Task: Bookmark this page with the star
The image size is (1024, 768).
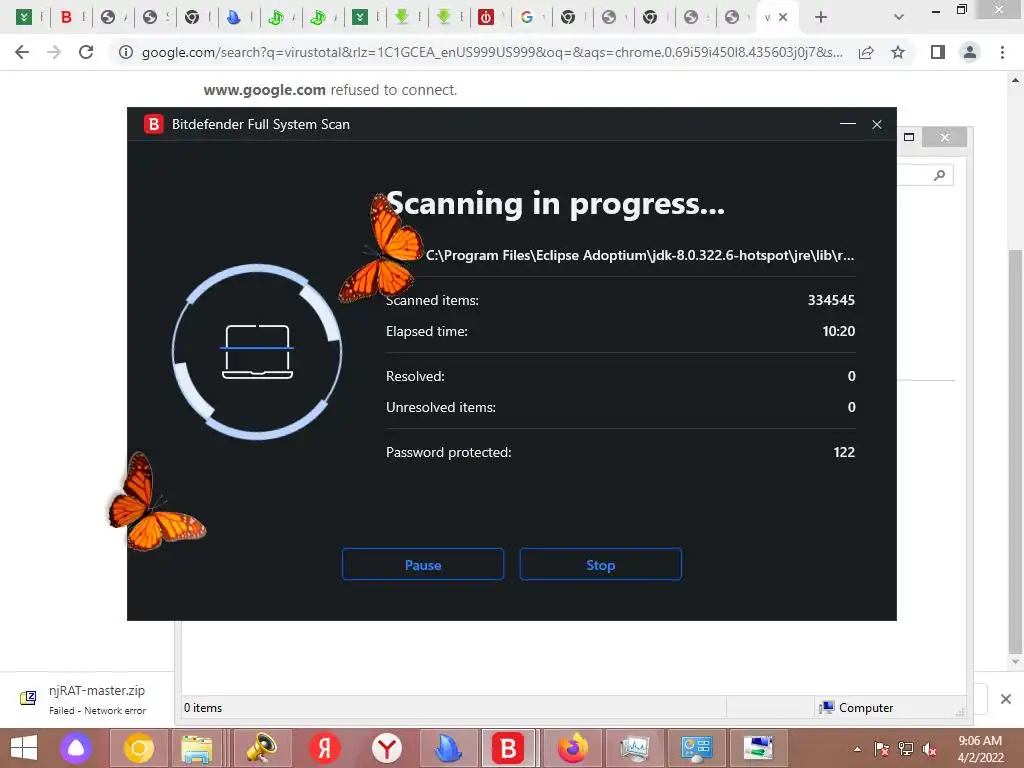Action: pos(898,52)
